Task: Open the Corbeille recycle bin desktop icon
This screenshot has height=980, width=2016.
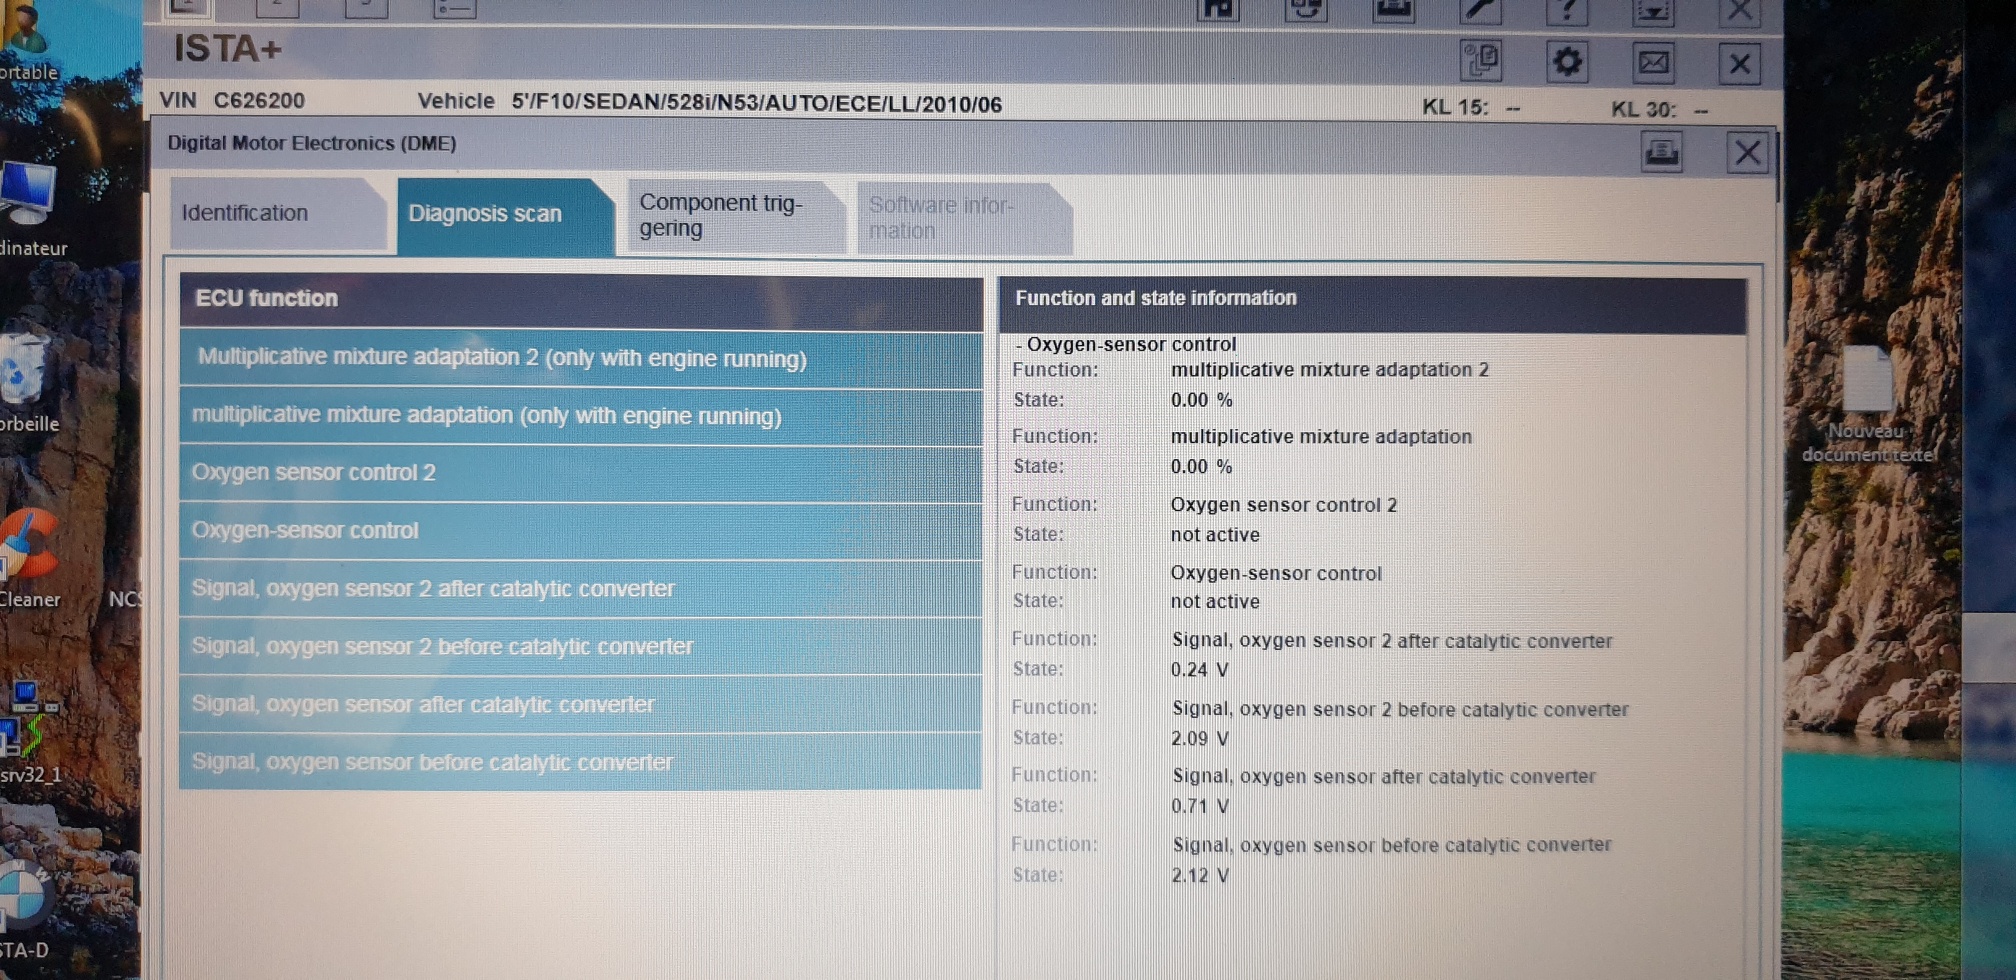Action: (x=26, y=384)
